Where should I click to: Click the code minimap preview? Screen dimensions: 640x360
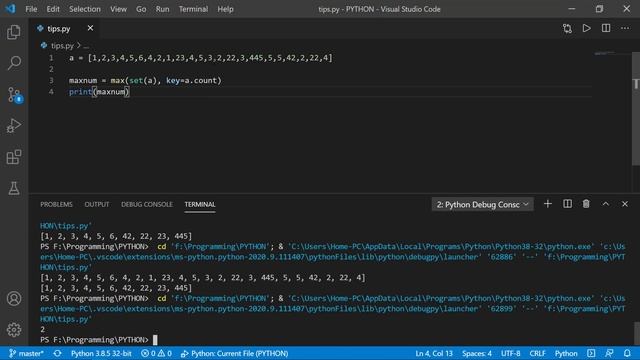point(604,53)
